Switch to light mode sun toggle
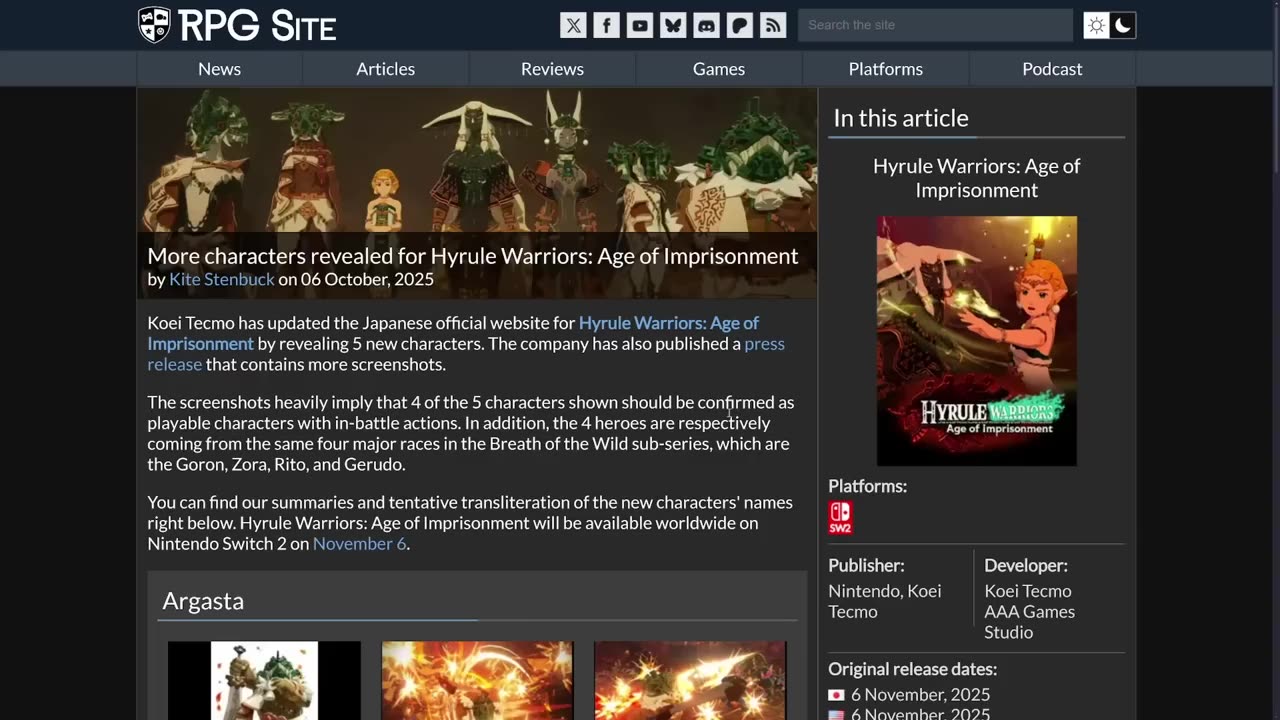1280x720 pixels. [1097, 25]
